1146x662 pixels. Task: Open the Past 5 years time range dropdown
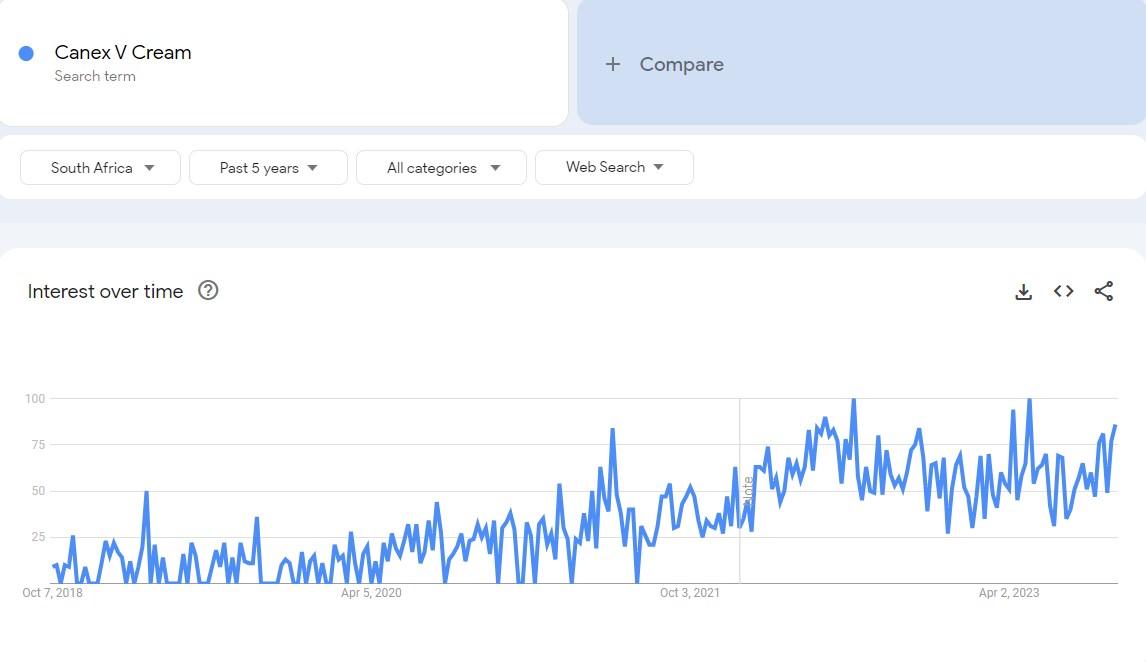click(268, 167)
